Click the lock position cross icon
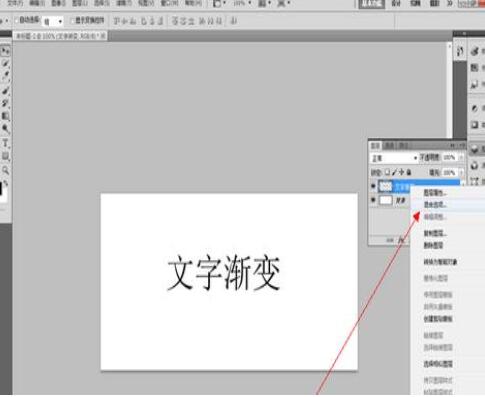Screen dimensions: 485x397 click(x=401, y=172)
